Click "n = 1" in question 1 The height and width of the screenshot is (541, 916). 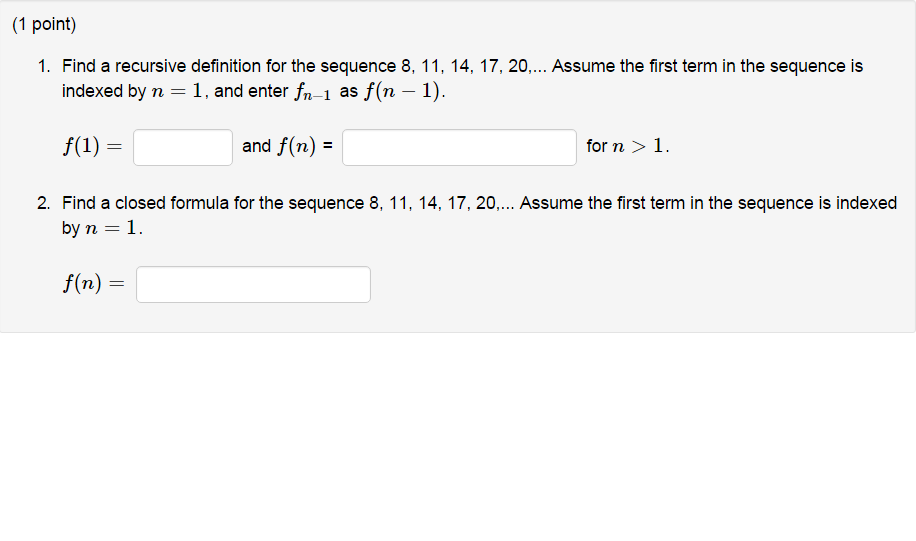tap(176, 91)
